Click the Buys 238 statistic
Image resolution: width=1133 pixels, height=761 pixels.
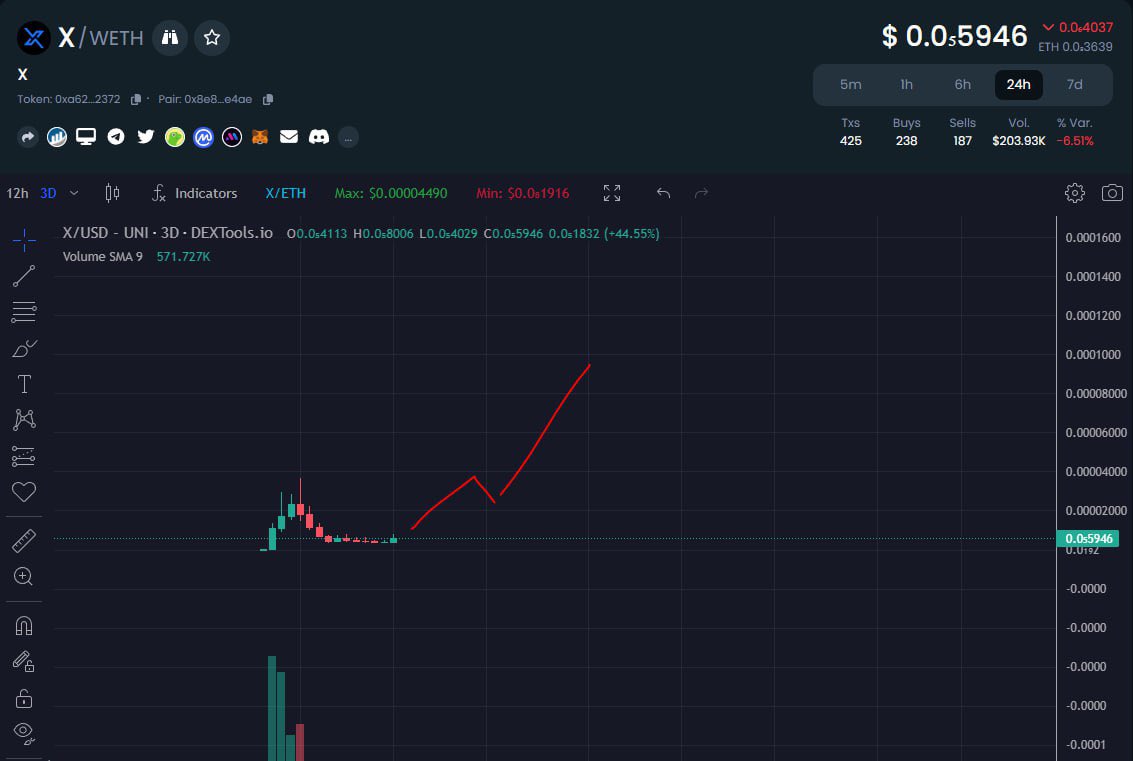[907, 132]
